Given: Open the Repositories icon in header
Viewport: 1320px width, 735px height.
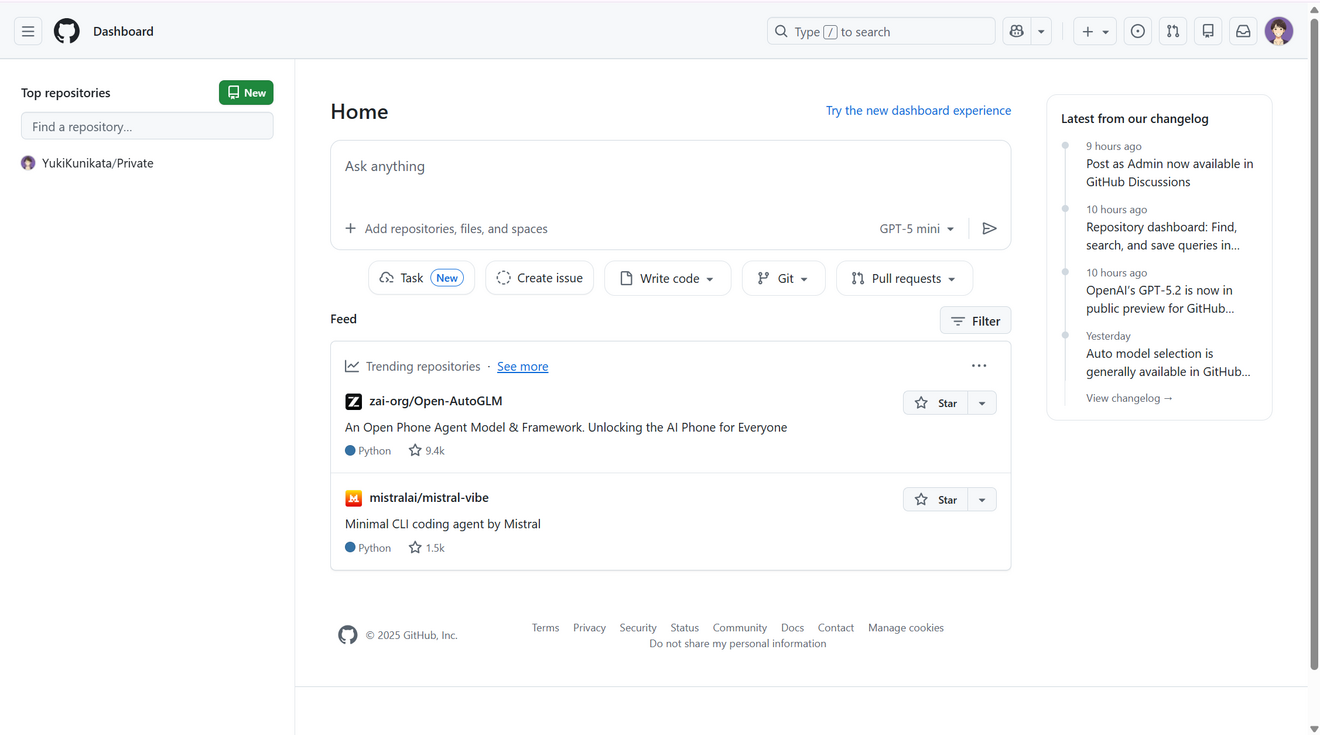Looking at the screenshot, I should click(x=1208, y=32).
